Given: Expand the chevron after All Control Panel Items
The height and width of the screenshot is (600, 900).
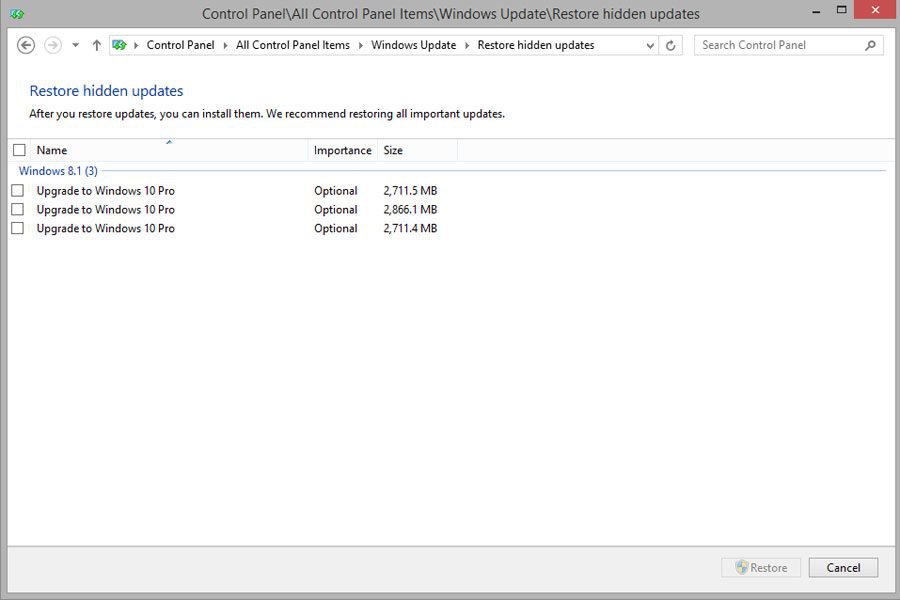Looking at the screenshot, I should pyautogui.click(x=360, y=45).
